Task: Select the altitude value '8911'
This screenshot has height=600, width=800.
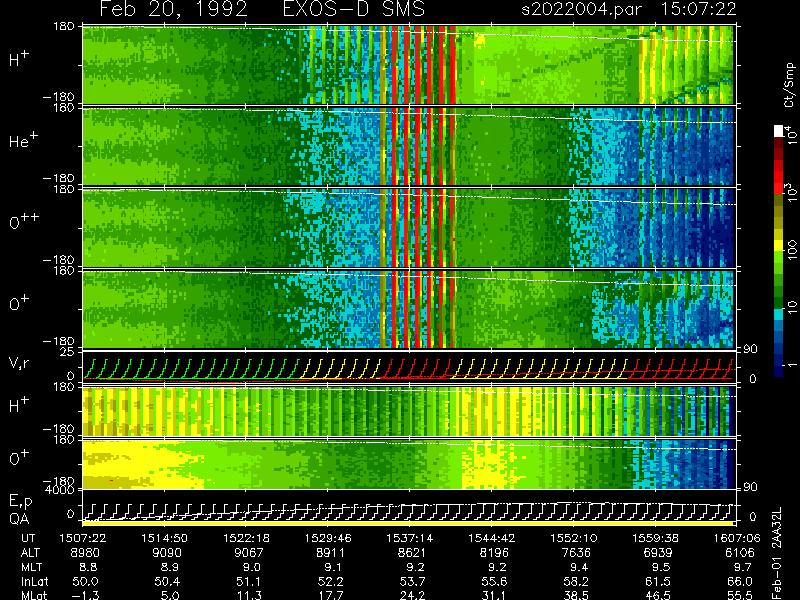Action: (x=331, y=553)
